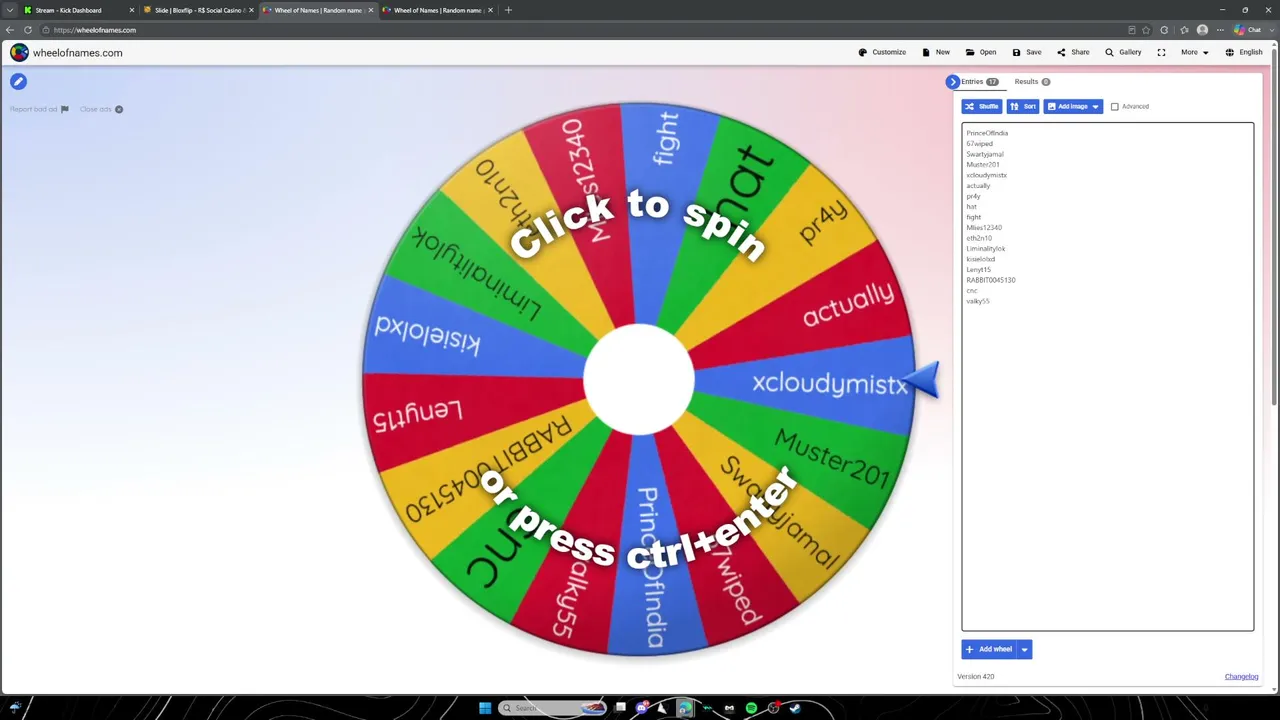The height and width of the screenshot is (720, 1280).
Task: Go back in the browser
Action: click(10, 30)
